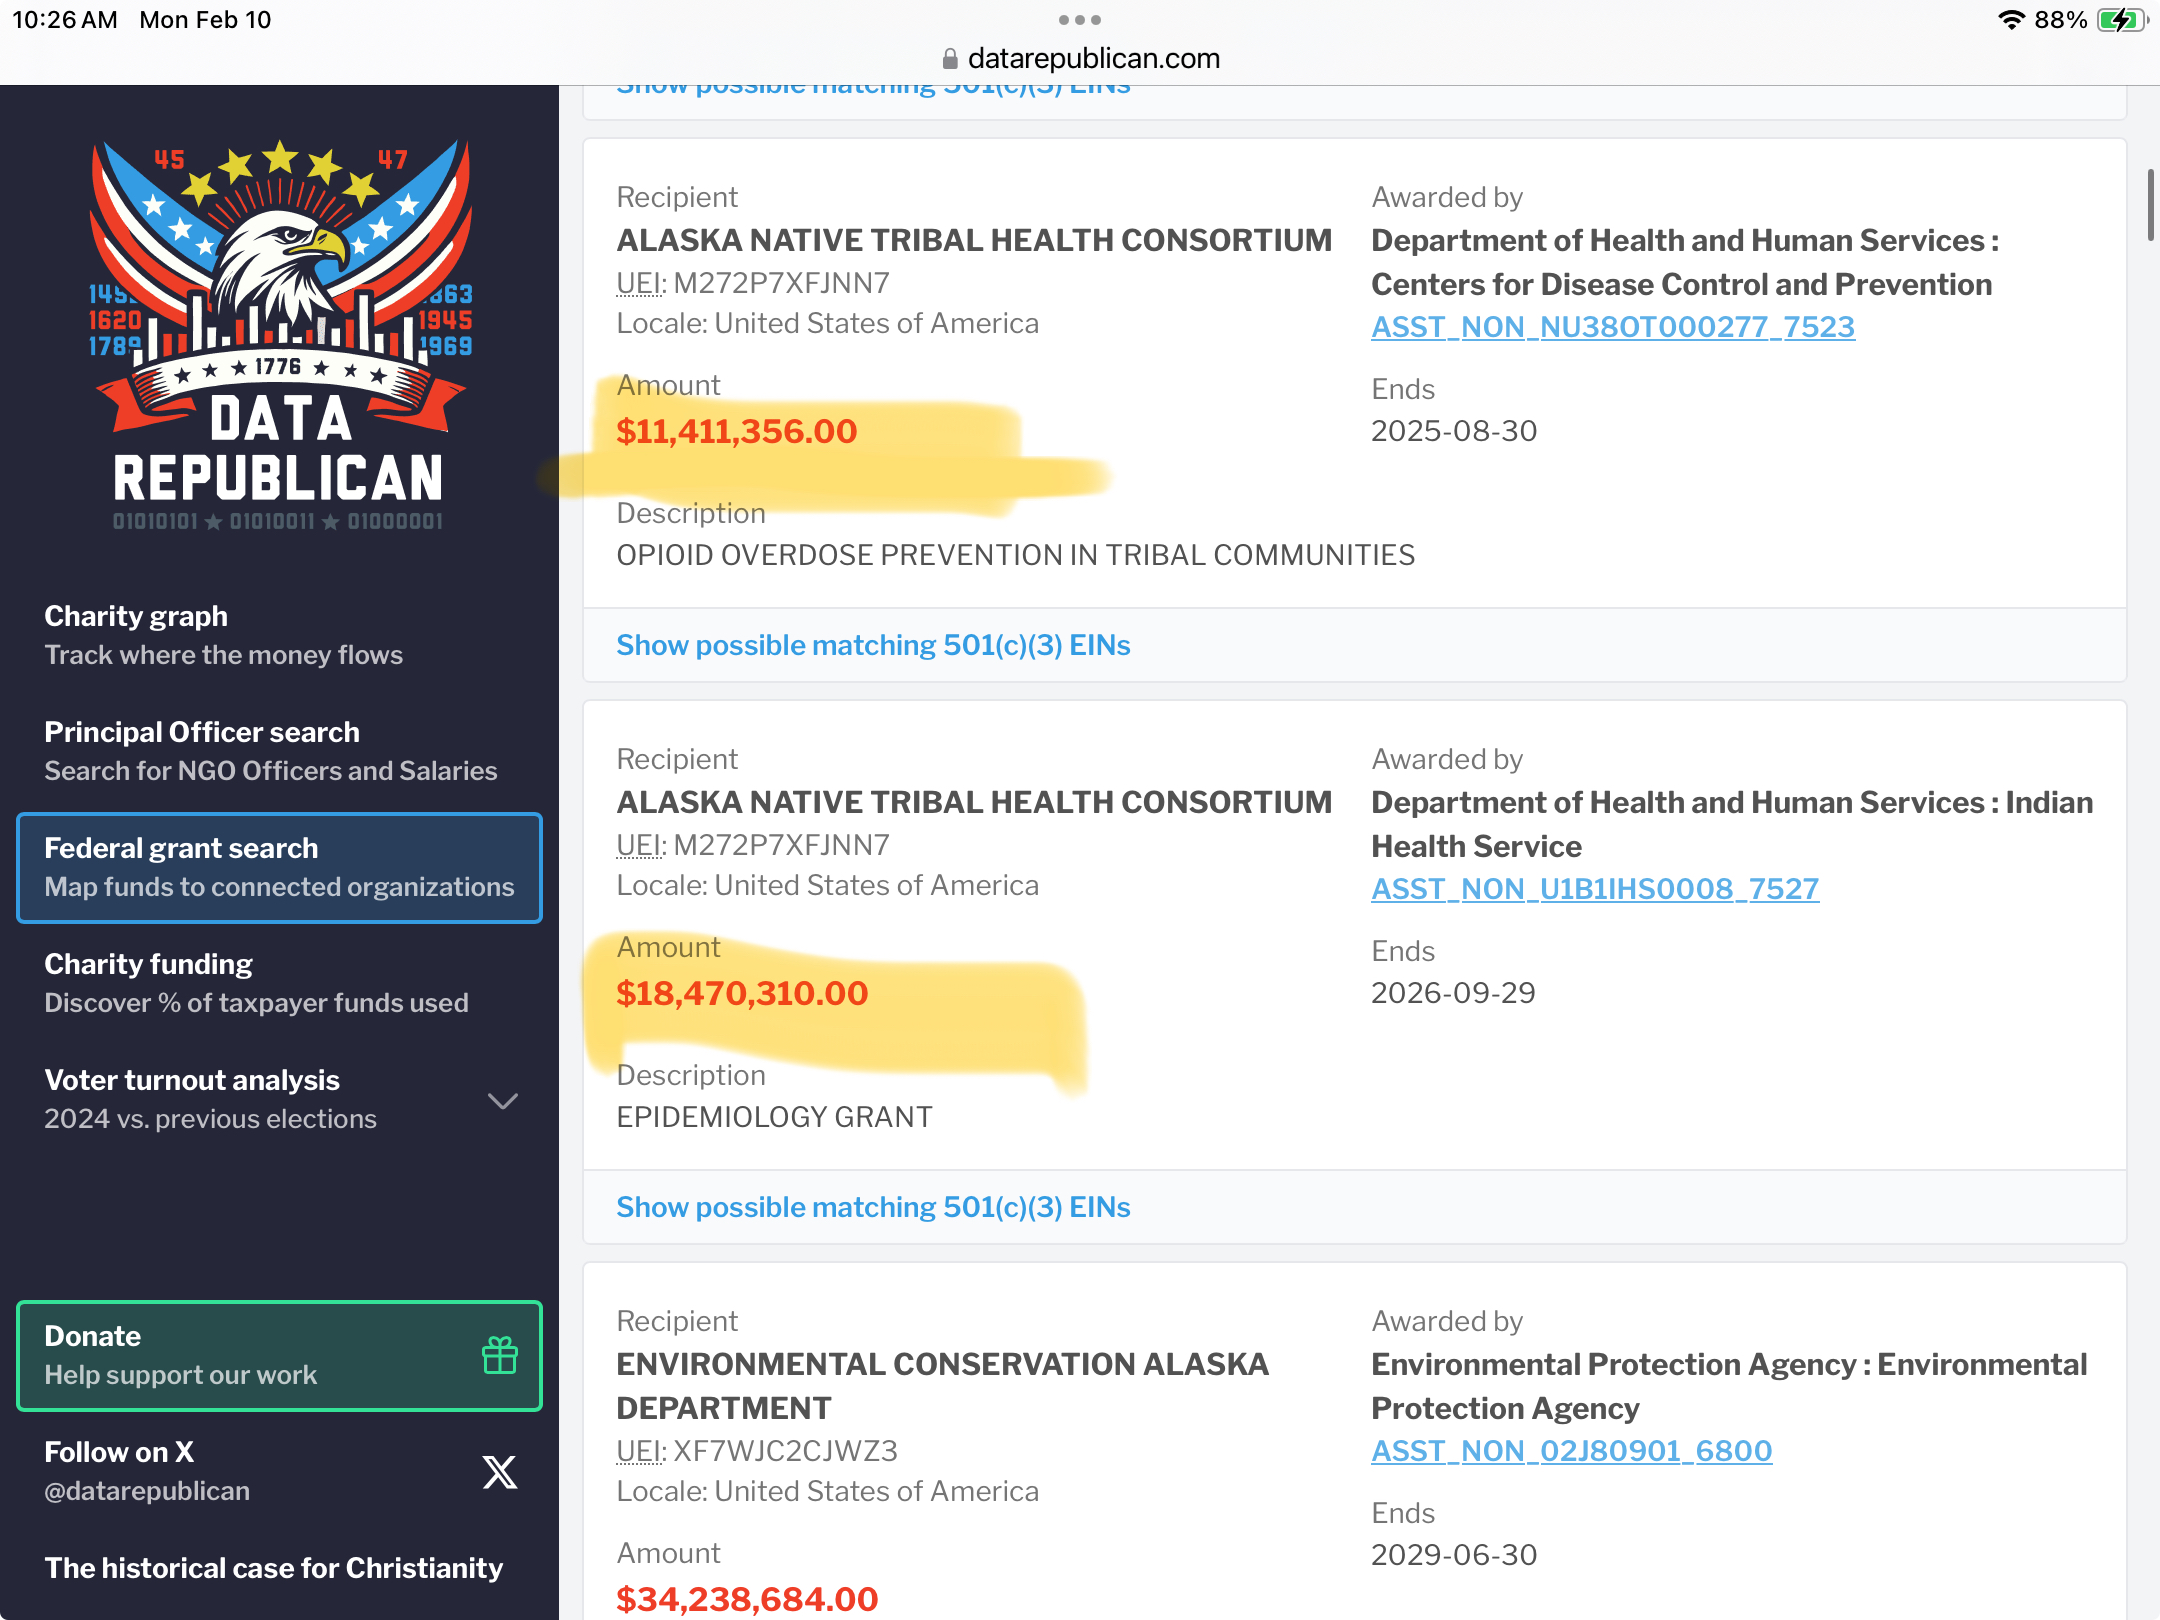Click Environmental Protection Agency awarding agency text
This screenshot has height=1620, width=2160.
pyautogui.click(x=1729, y=1386)
